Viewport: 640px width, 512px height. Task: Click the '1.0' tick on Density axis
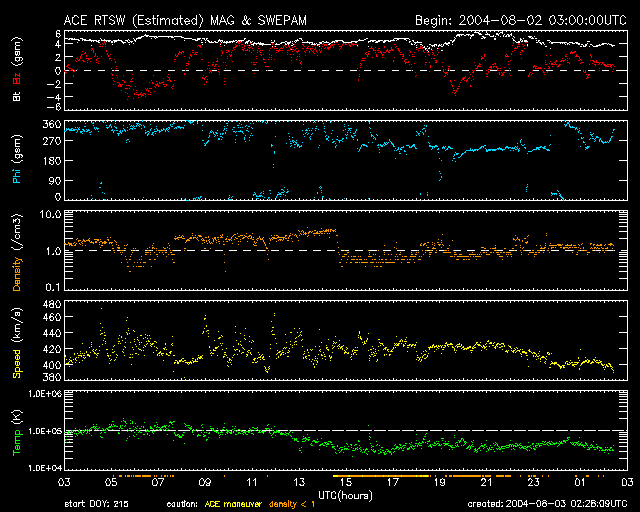[x=53, y=252]
